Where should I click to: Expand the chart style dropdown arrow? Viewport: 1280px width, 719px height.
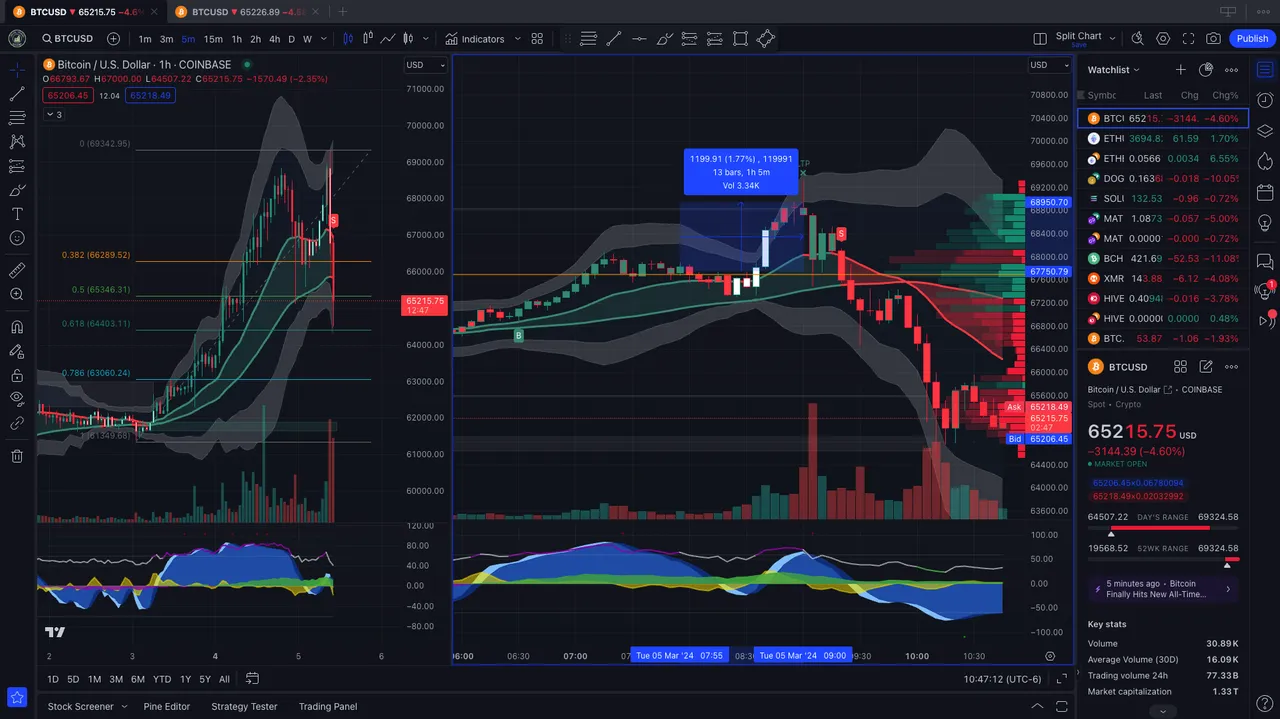[426, 39]
